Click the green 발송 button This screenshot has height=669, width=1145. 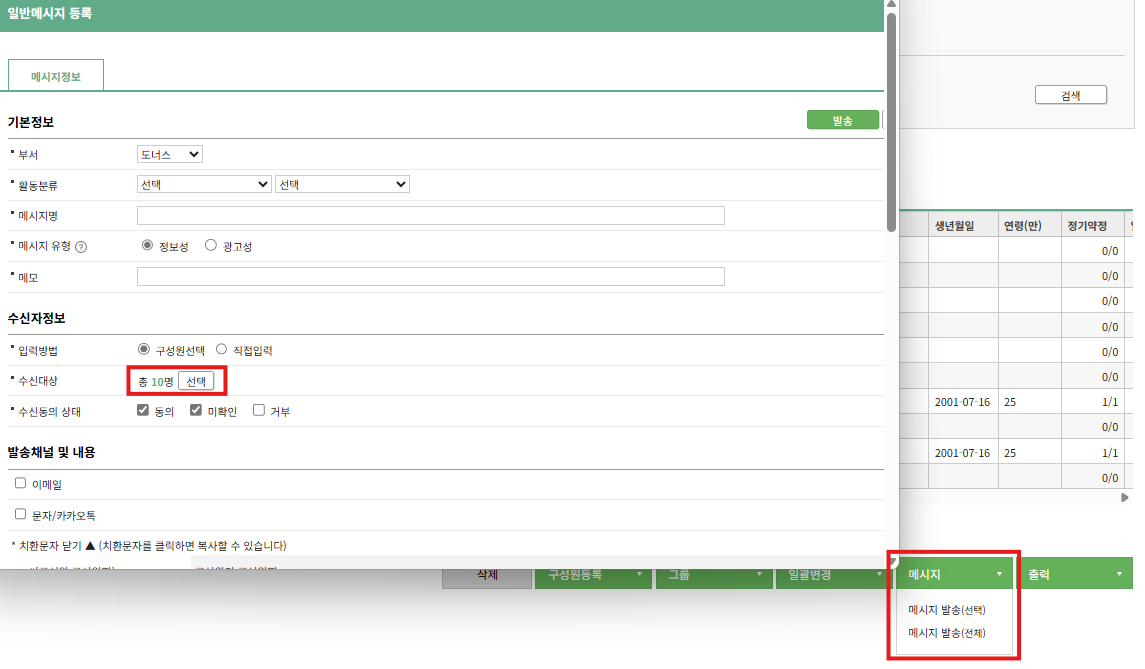coord(843,121)
